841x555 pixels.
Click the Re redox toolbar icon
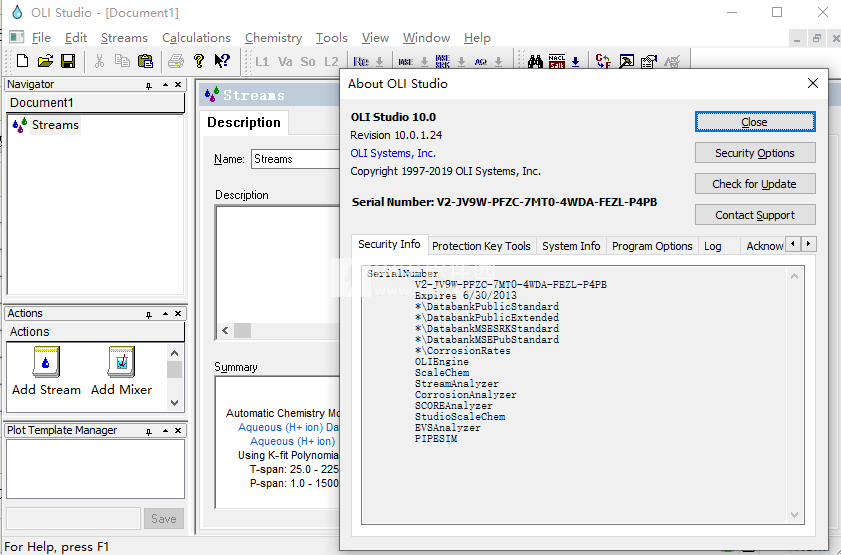click(361, 62)
